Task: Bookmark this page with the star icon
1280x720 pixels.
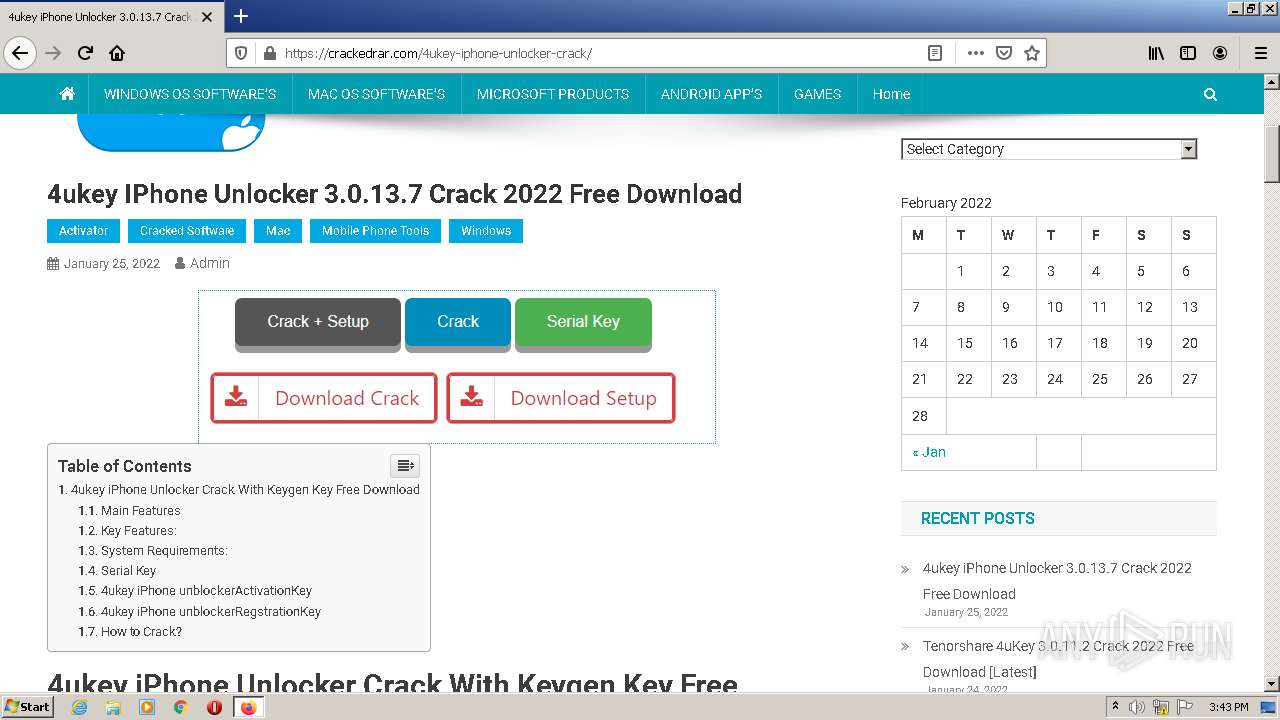Action: tap(1032, 53)
